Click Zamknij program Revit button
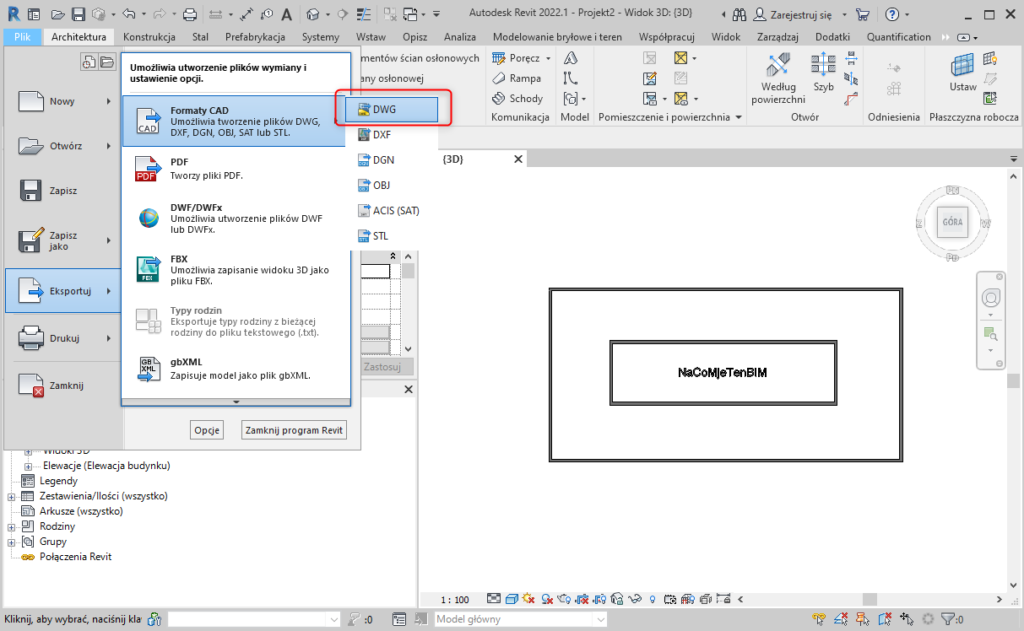Image resolution: width=1024 pixels, height=631 pixels. tap(296, 430)
